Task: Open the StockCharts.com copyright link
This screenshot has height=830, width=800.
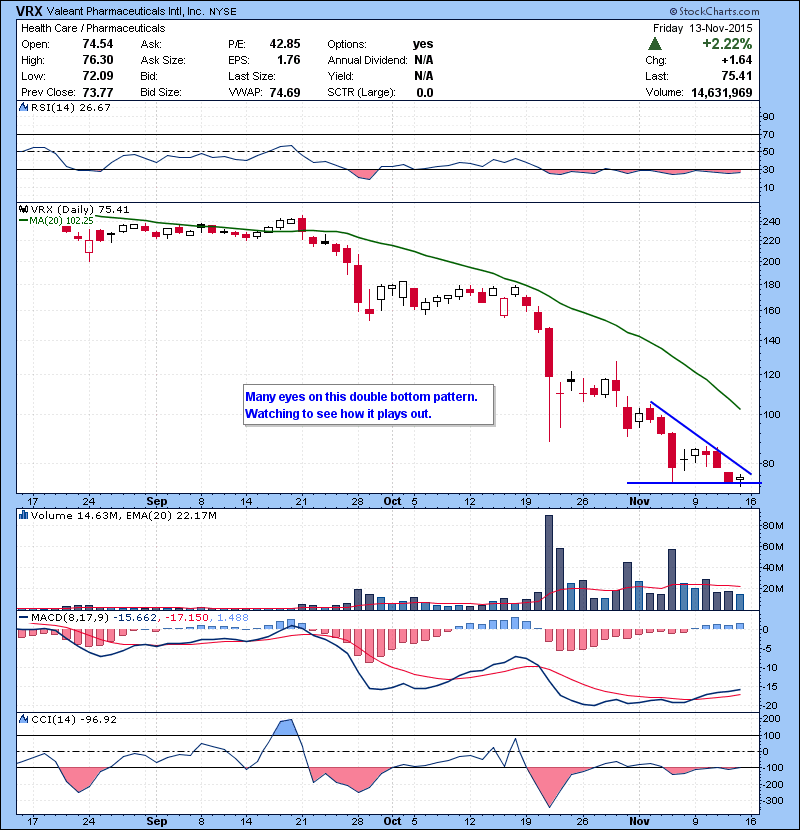Action: click(714, 11)
